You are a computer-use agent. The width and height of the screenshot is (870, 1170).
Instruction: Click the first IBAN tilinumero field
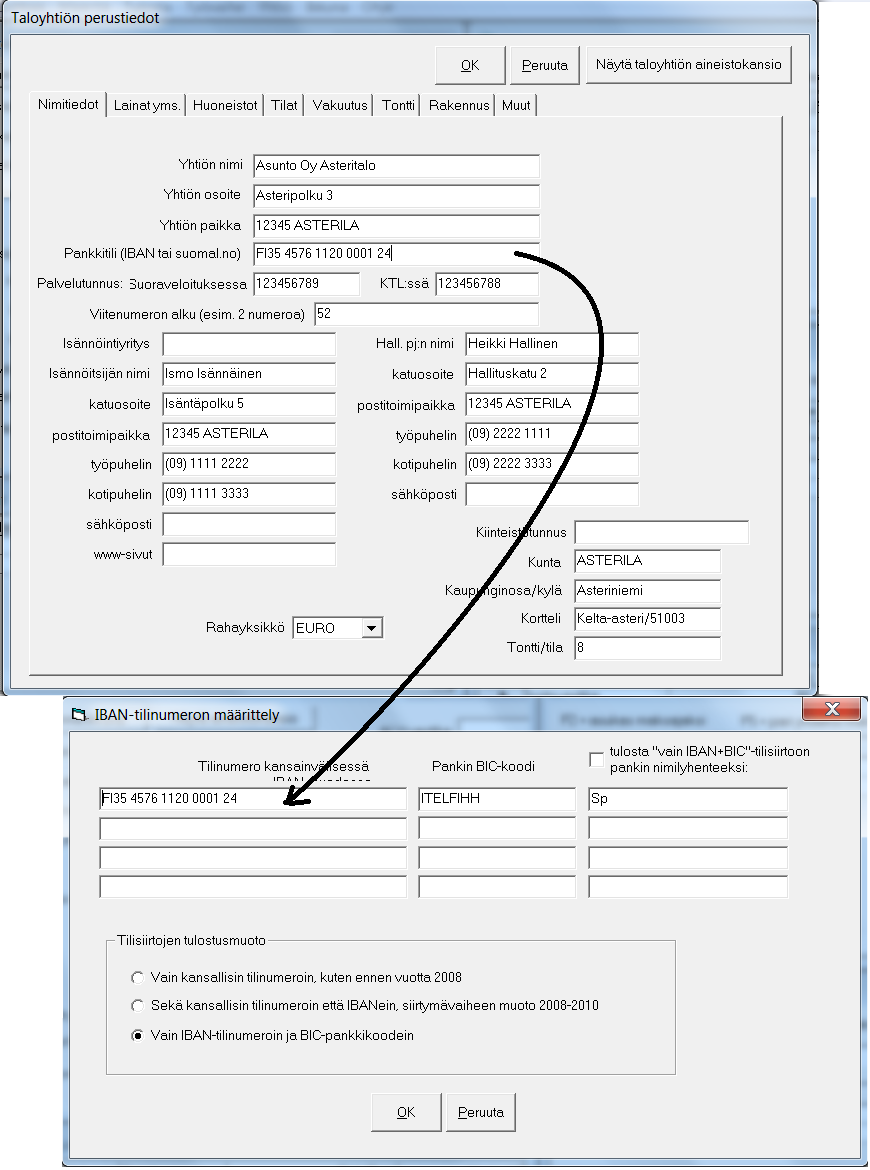253,798
